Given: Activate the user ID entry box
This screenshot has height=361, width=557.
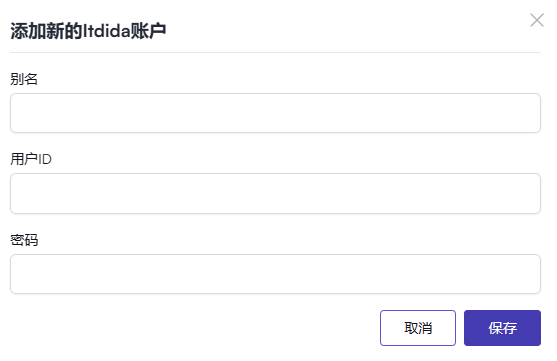Looking at the screenshot, I should 275,193.
